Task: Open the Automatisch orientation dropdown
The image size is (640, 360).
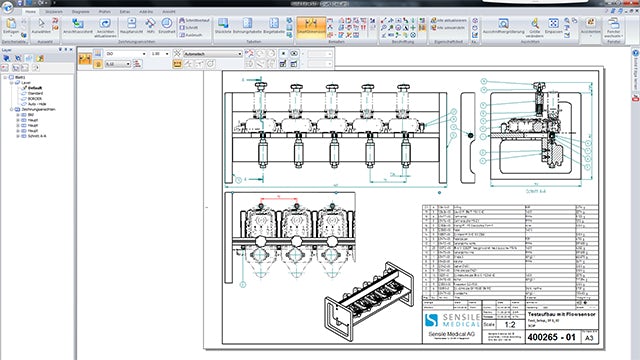Action: point(213,54)
